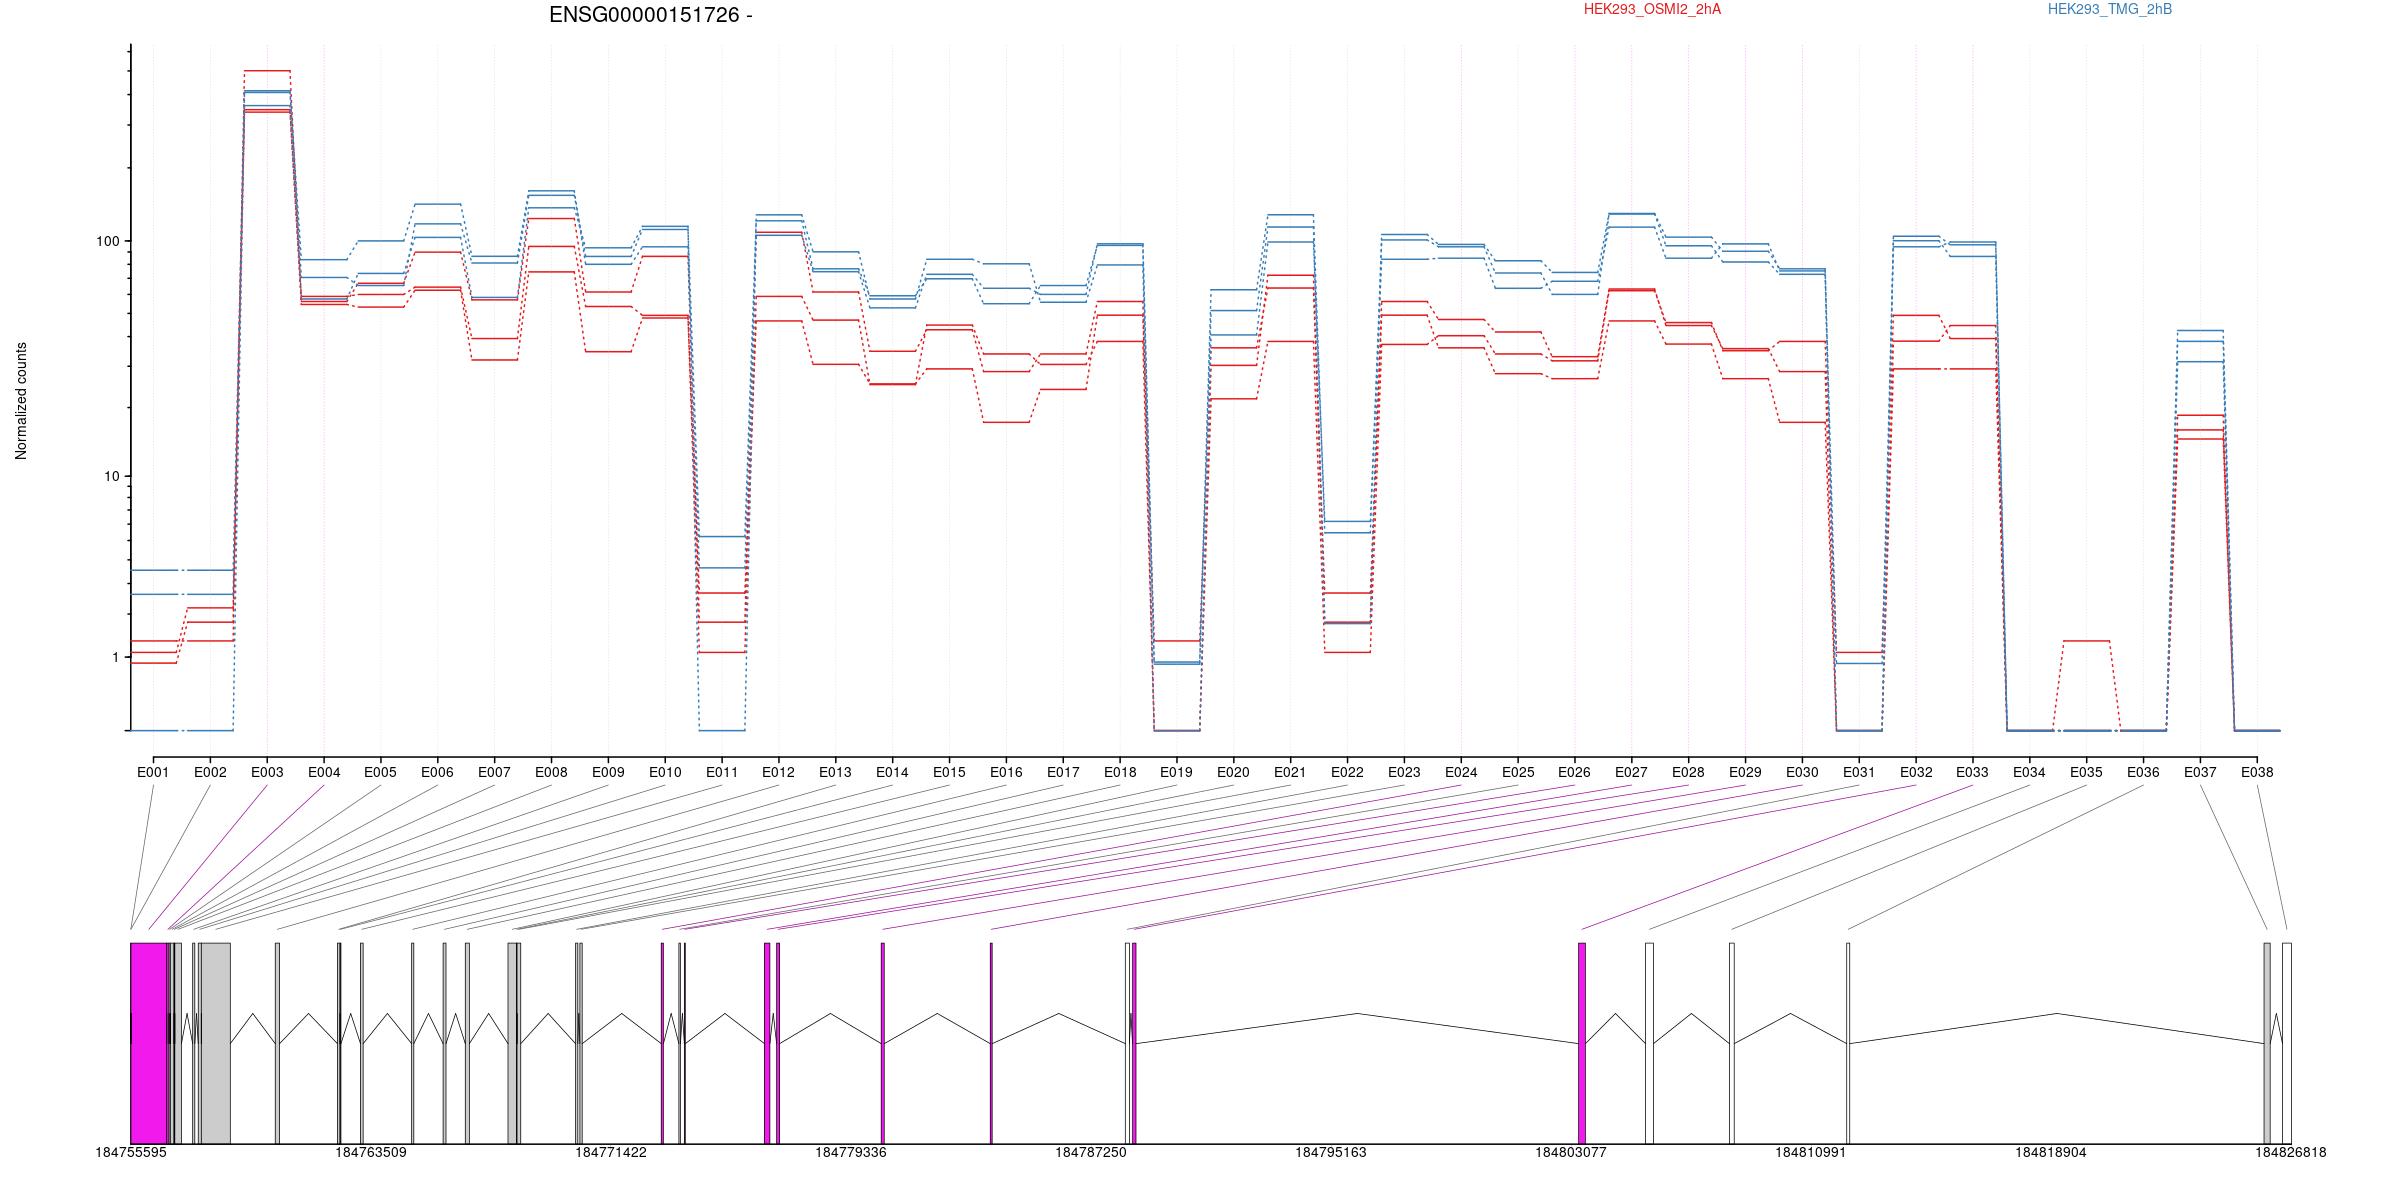Select exon label E002
The height and width of the screenshot is (1200, 2400).
pyautogui.click(x=210, y=772)
